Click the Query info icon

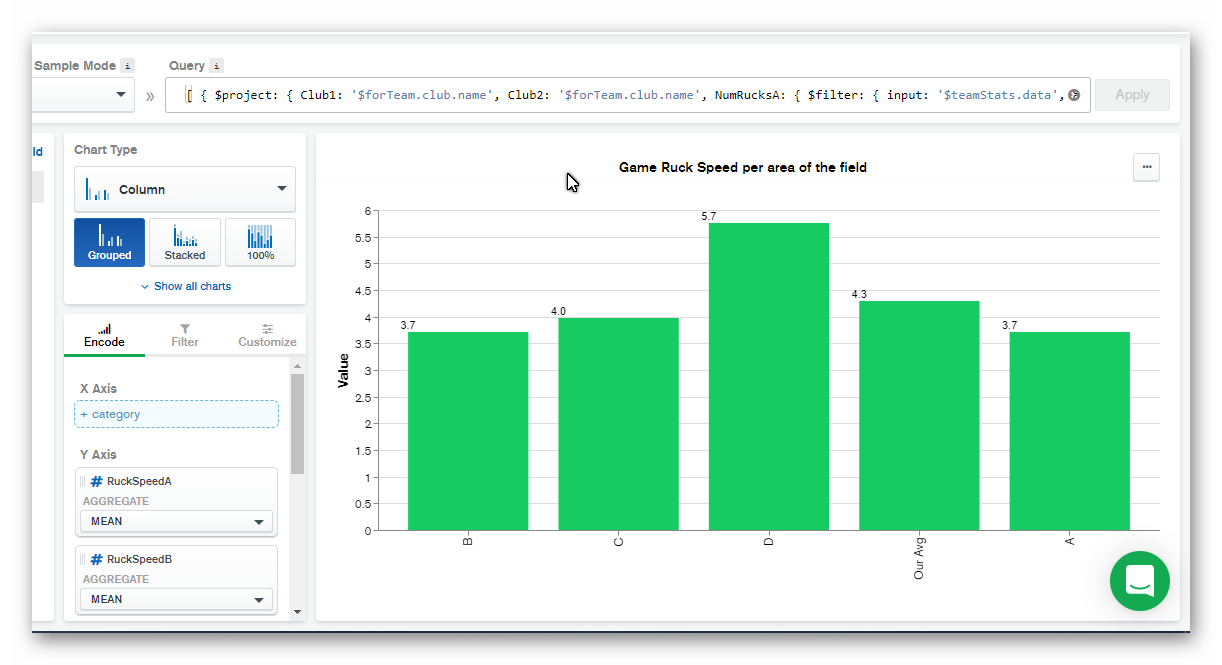(x=216, y=66)
